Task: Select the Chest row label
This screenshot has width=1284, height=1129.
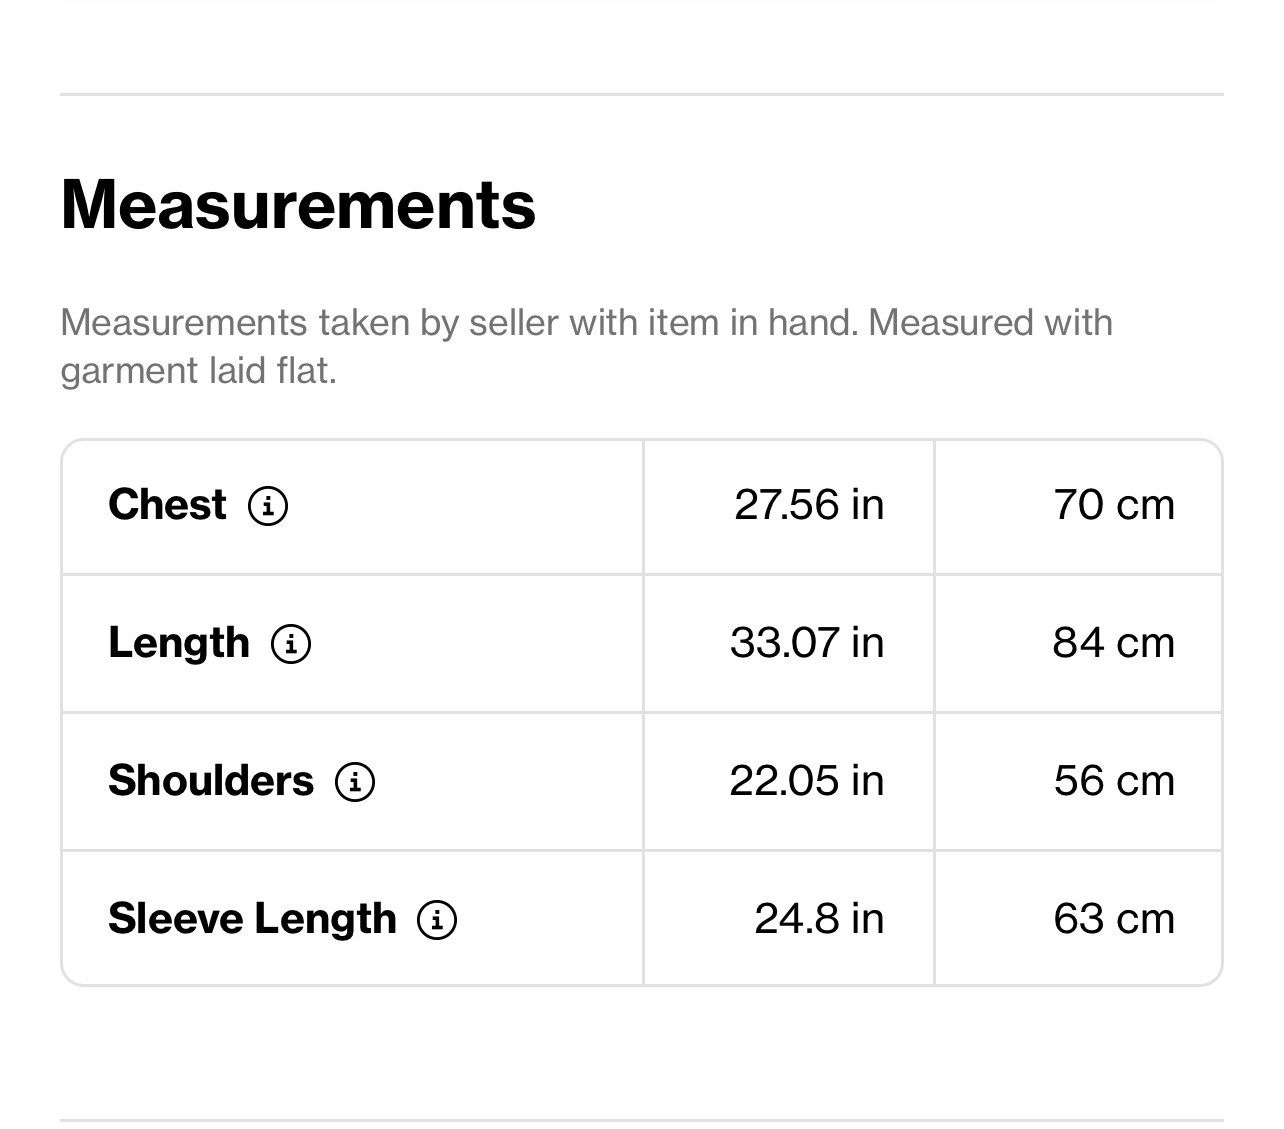Action: click(x=167, y=504)
